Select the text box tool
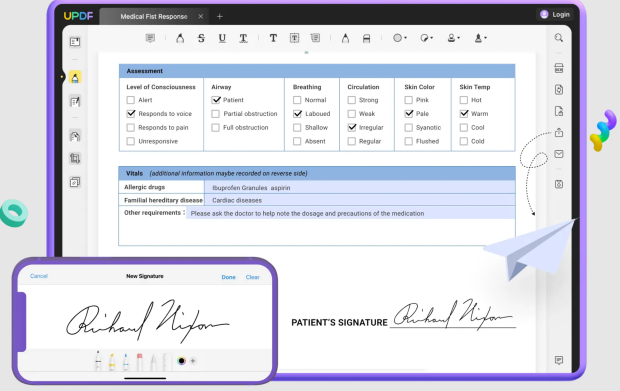Viewport: 620px width, 391px height. (x=294, y=38)
